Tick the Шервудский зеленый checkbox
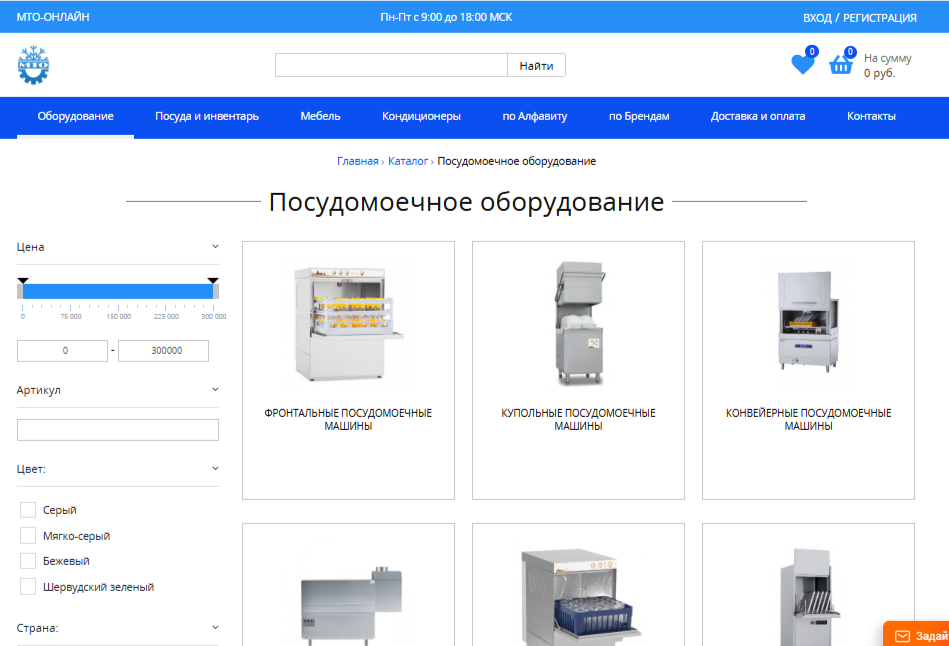This screenshot has width=949, height=646. pyautogui.click(x=28, y=586)
